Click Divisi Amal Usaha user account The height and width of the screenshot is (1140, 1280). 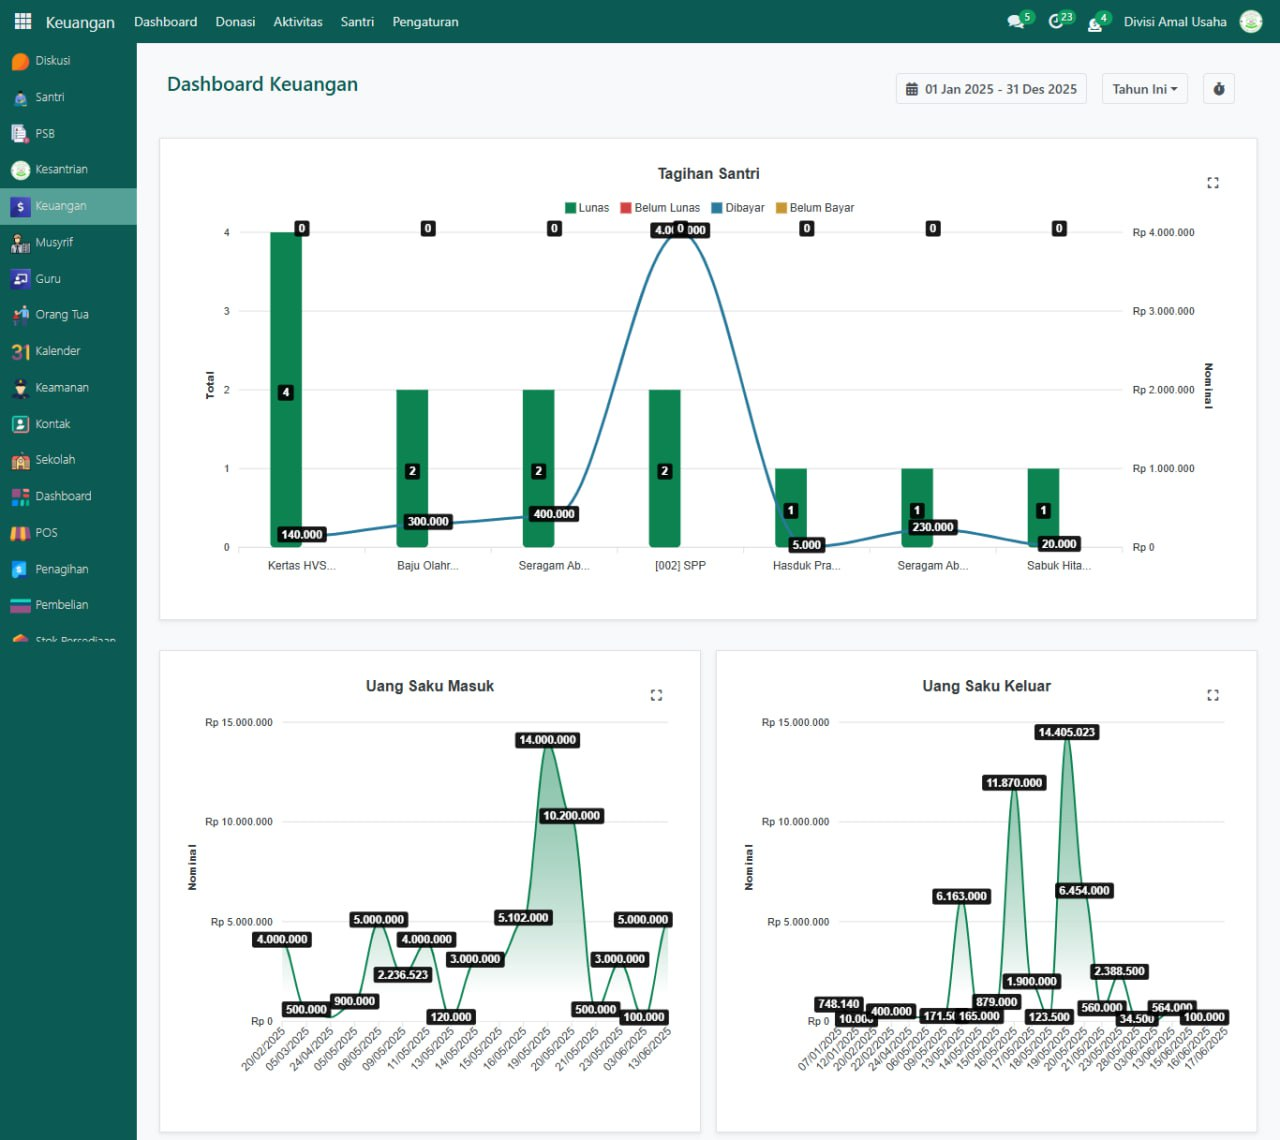click(x=1175, y=22)
